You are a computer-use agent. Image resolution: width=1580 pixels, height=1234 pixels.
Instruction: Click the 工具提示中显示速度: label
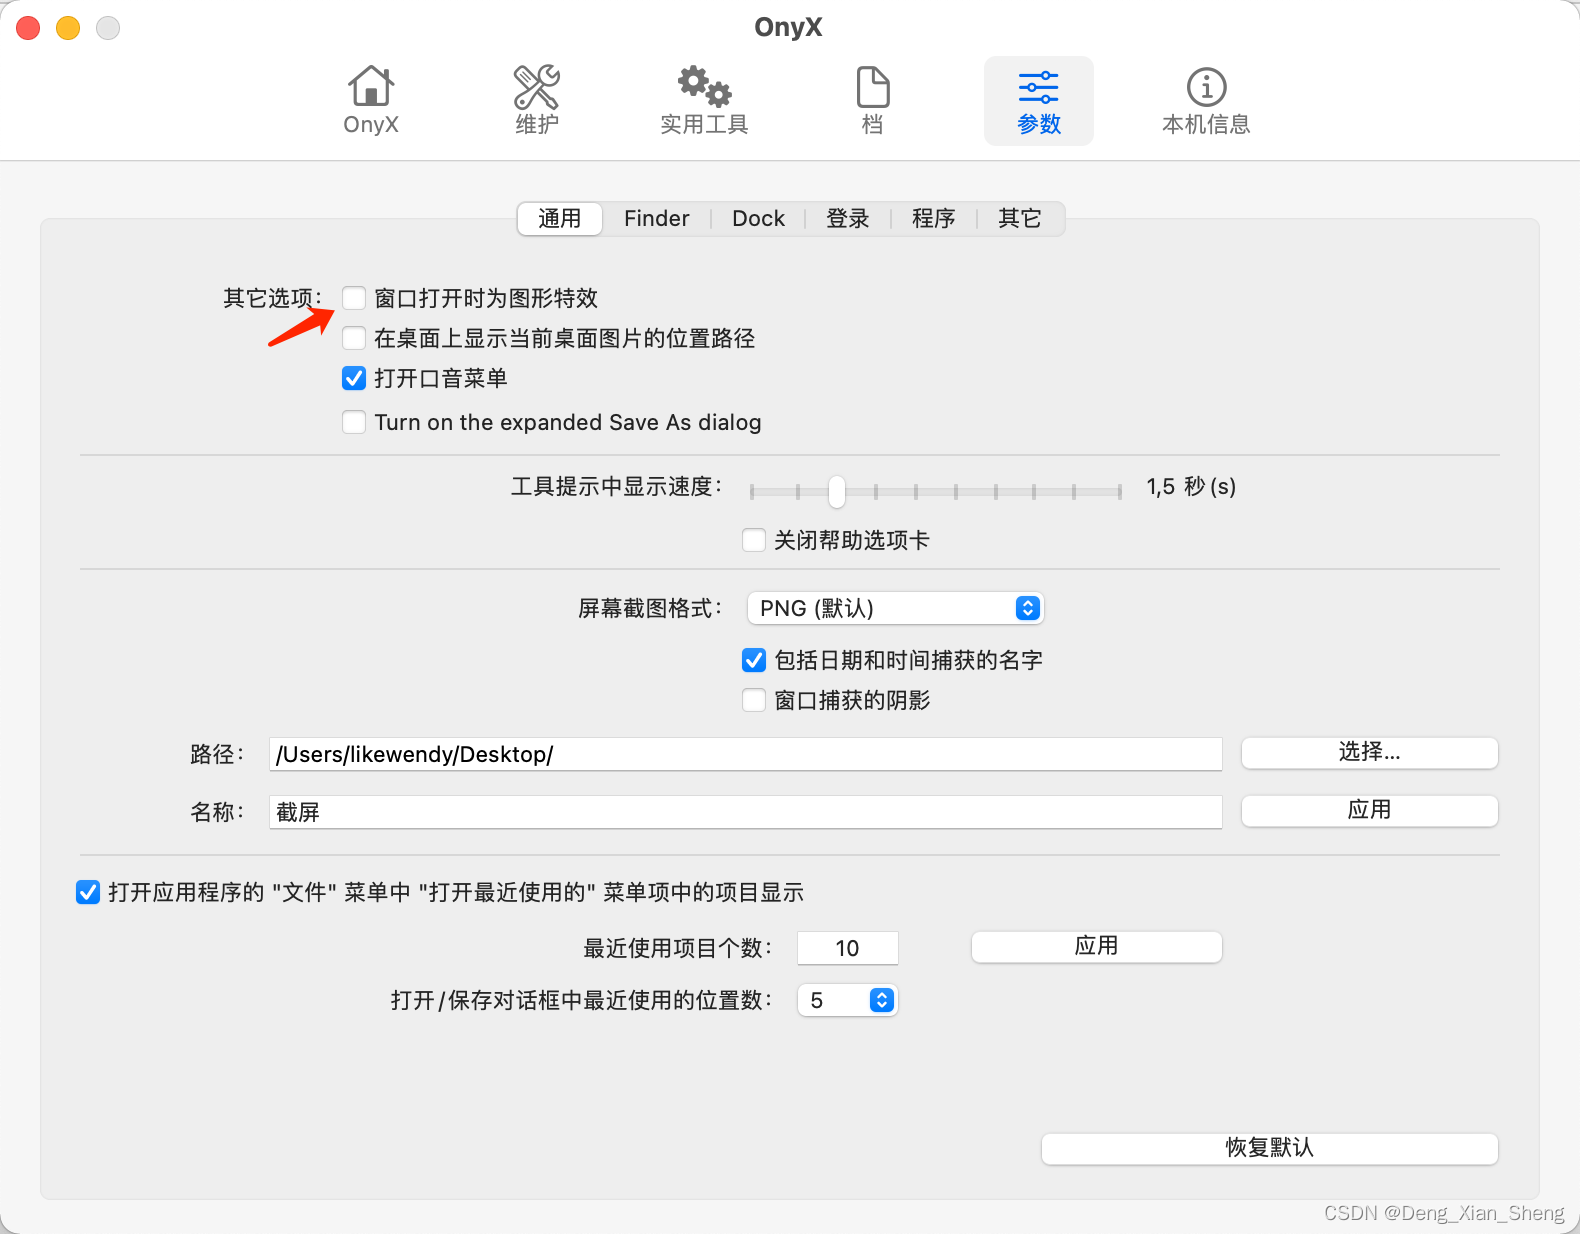pyautogui.click(x=617, y=487)
